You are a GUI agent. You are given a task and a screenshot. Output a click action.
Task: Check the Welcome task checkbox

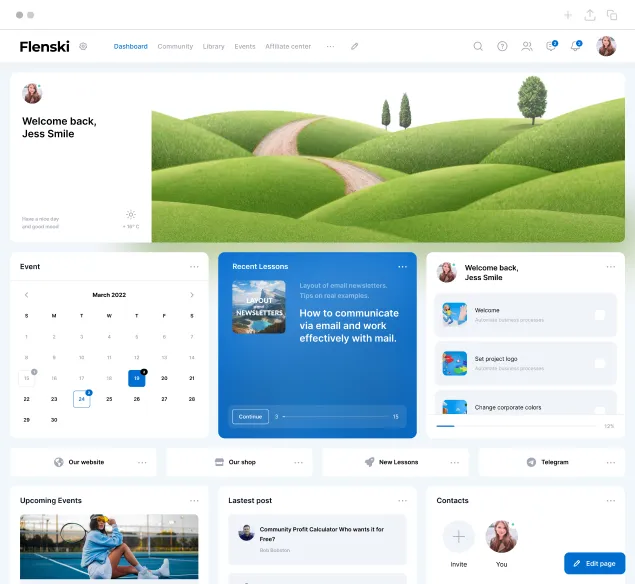pos(600,315)
